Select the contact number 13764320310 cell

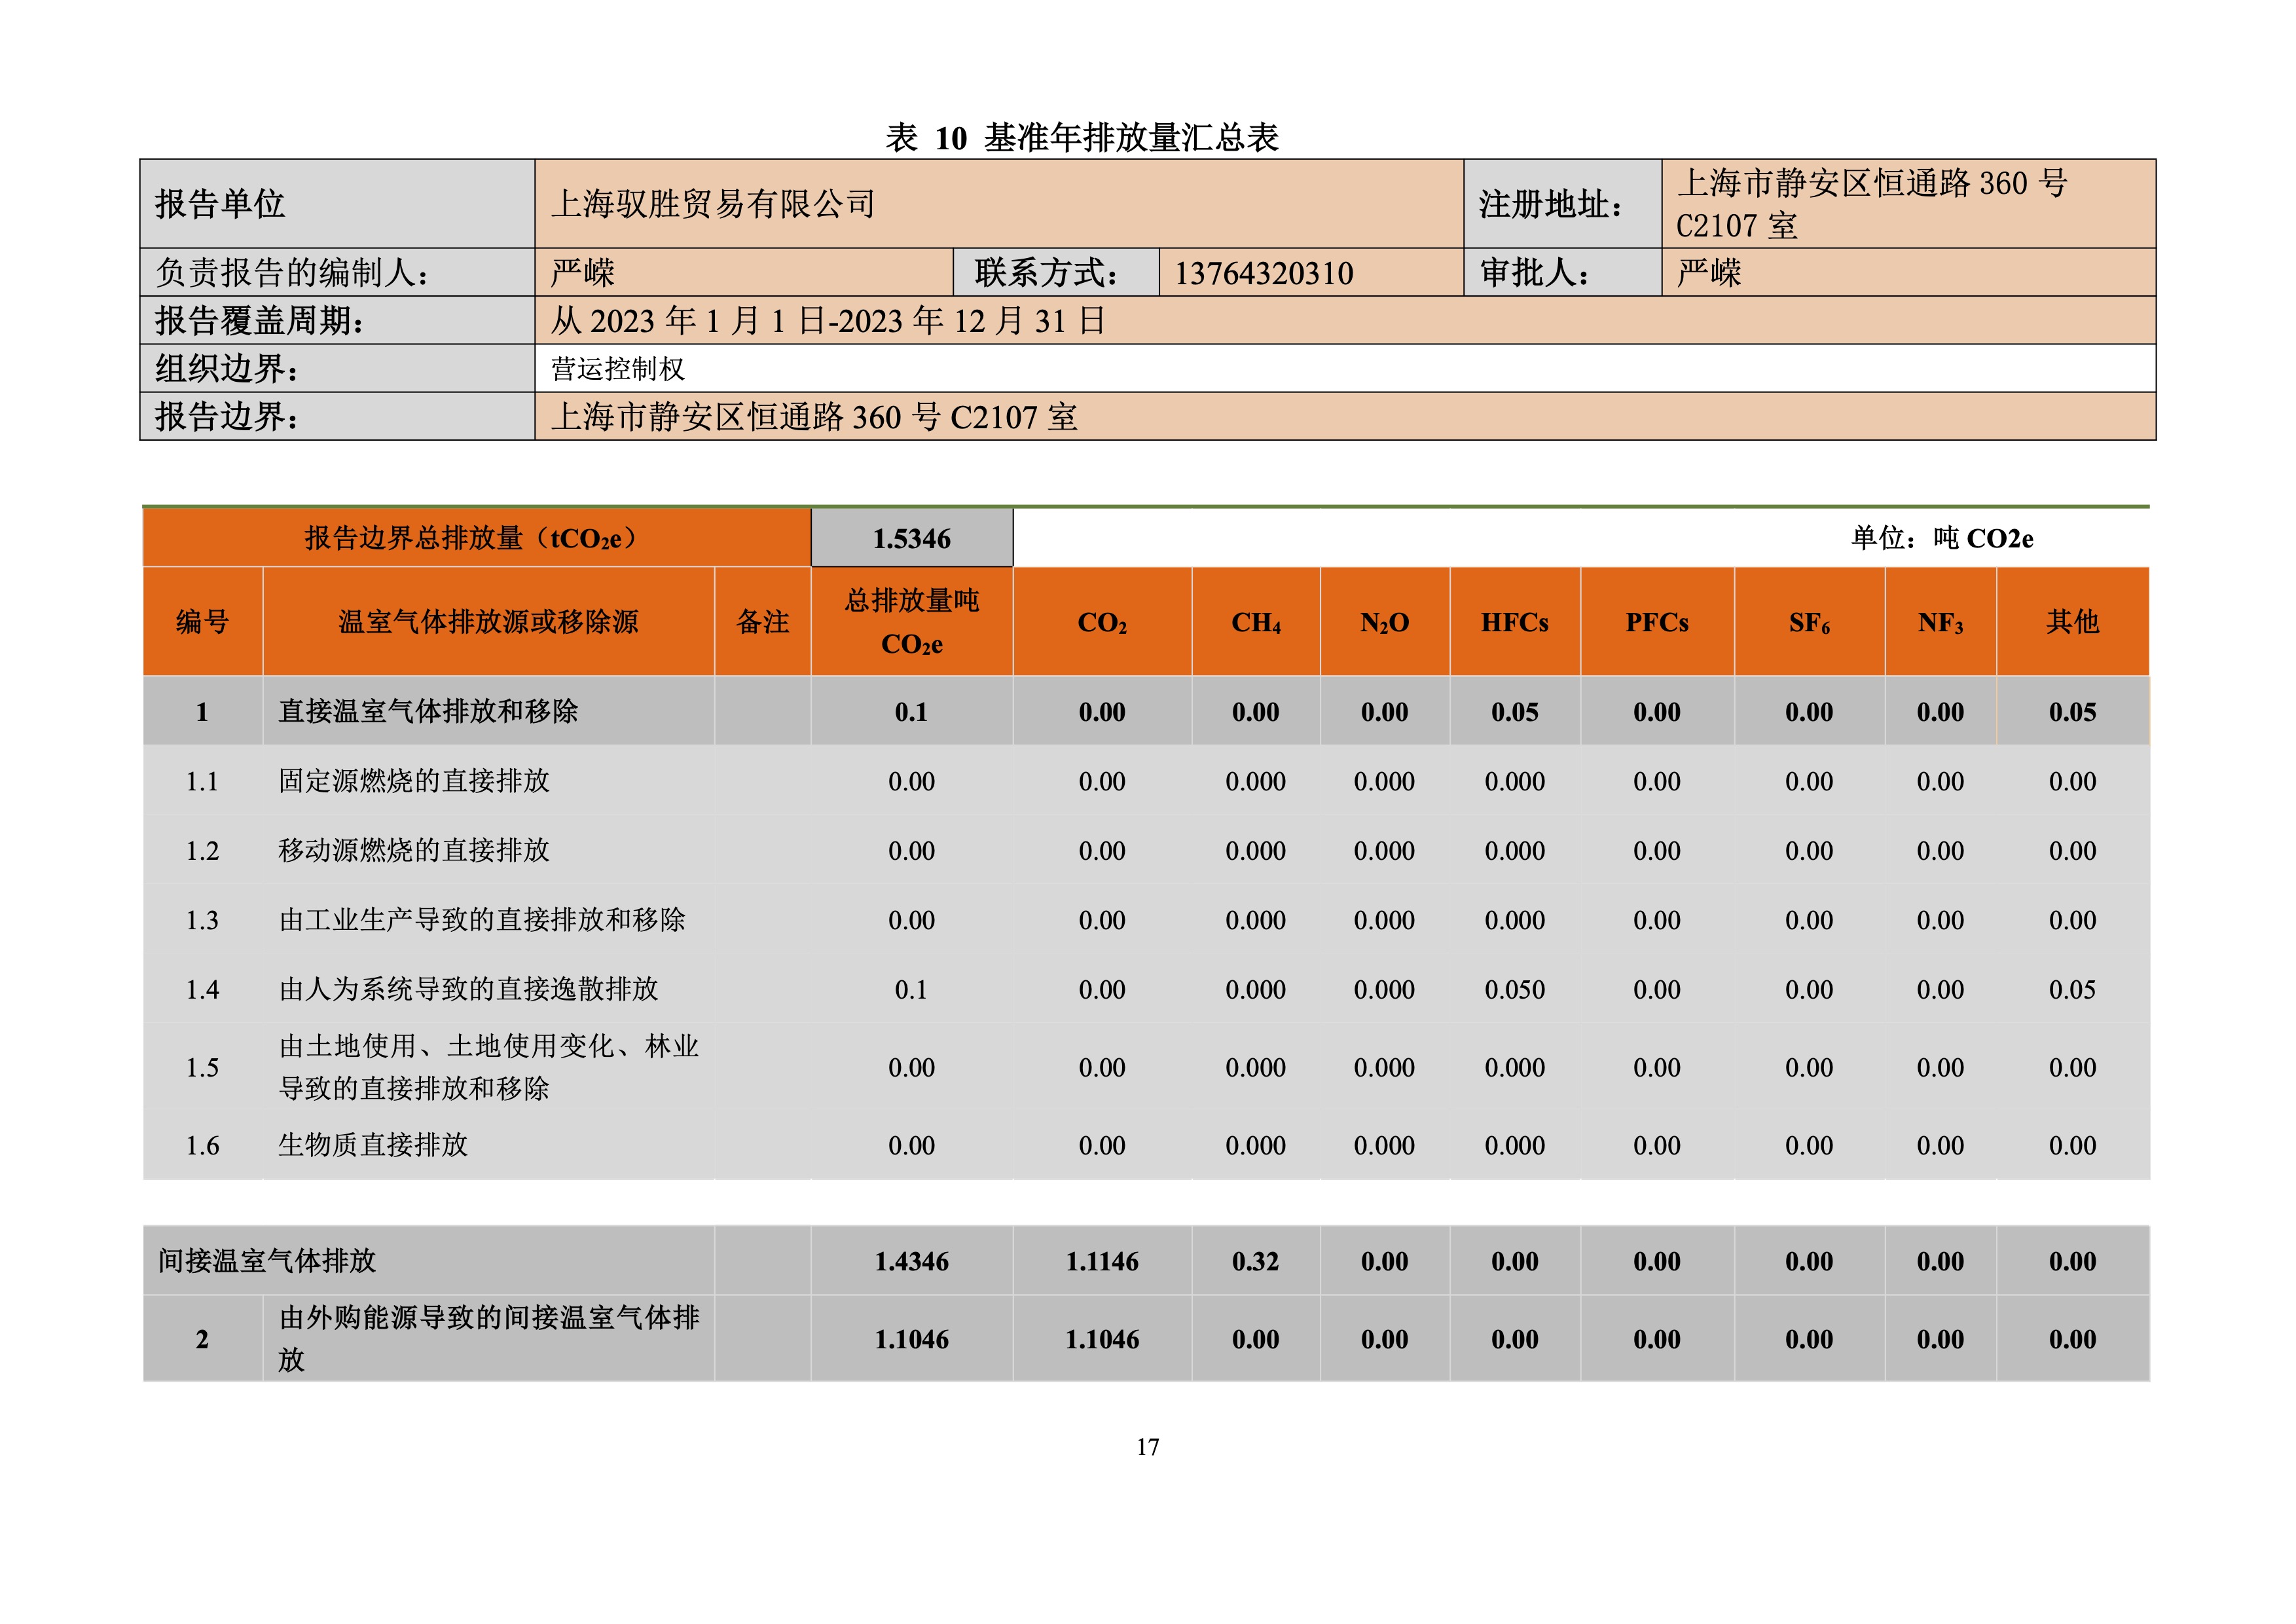1311,272
